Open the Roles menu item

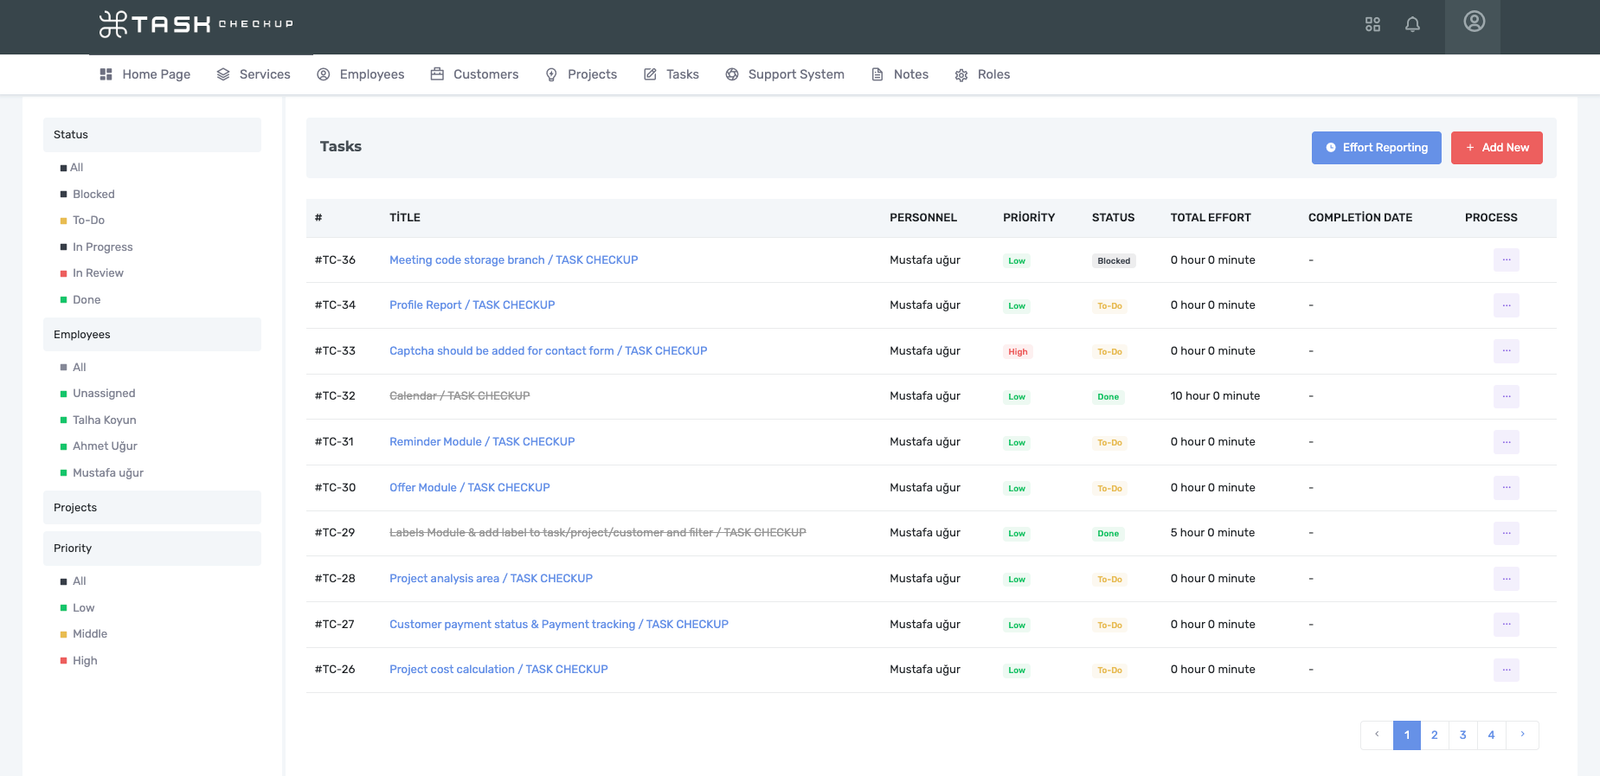coord(982,74)
